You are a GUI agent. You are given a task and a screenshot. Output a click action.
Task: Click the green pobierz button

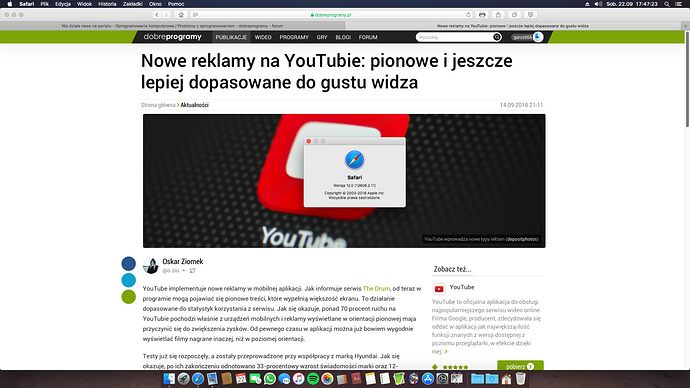click(x=520, y=366)
